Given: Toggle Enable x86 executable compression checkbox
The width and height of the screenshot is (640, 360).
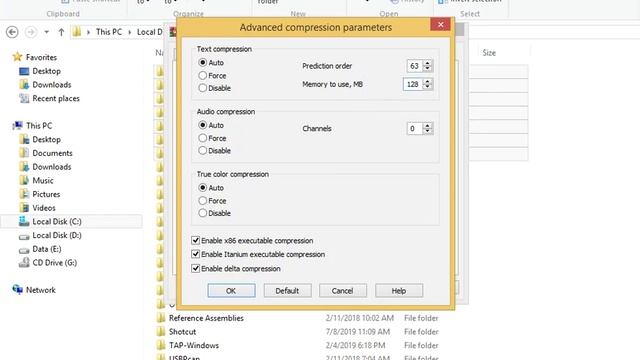Looking at the screenshot, I should pyautogui.click(x=196, y=240).
